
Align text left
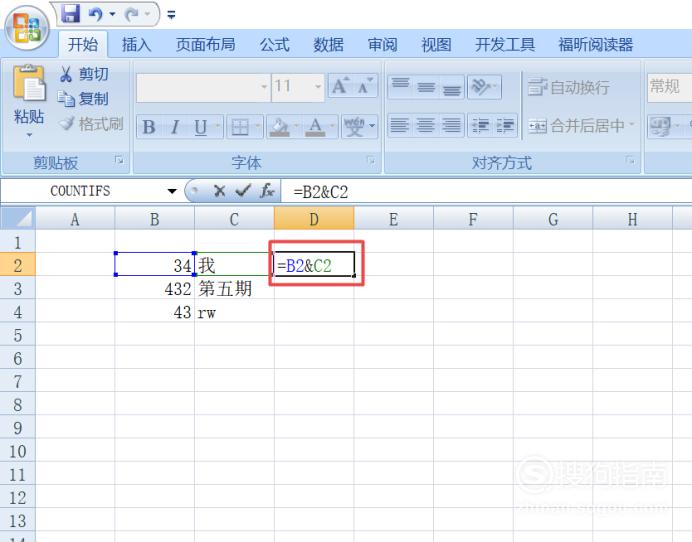point(400,125)
